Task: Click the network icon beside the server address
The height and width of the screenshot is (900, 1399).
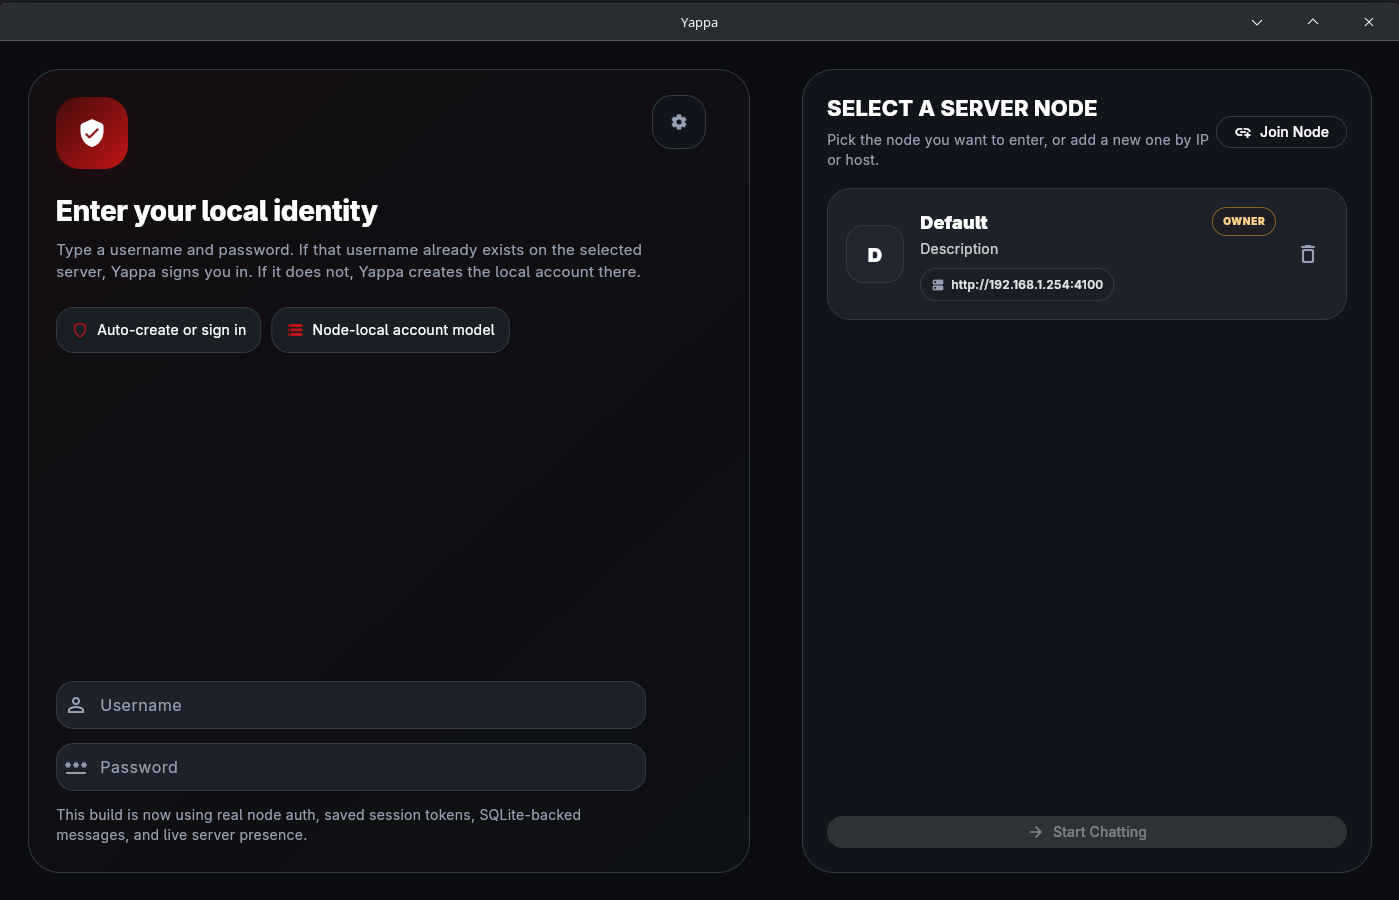Action: 937,284
